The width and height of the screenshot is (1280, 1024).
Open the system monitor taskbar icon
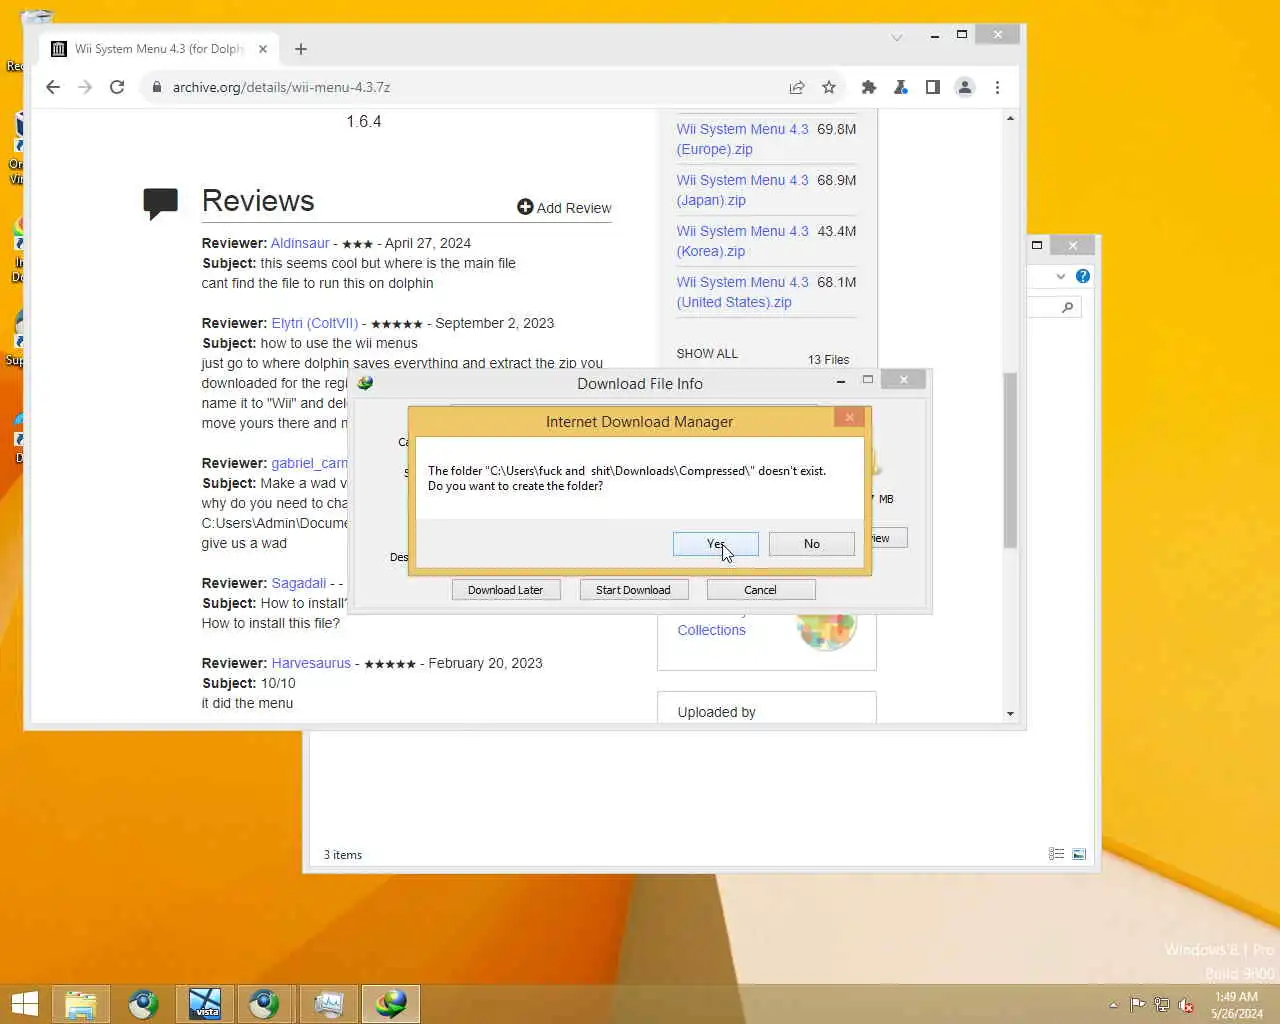point(328,1004)
